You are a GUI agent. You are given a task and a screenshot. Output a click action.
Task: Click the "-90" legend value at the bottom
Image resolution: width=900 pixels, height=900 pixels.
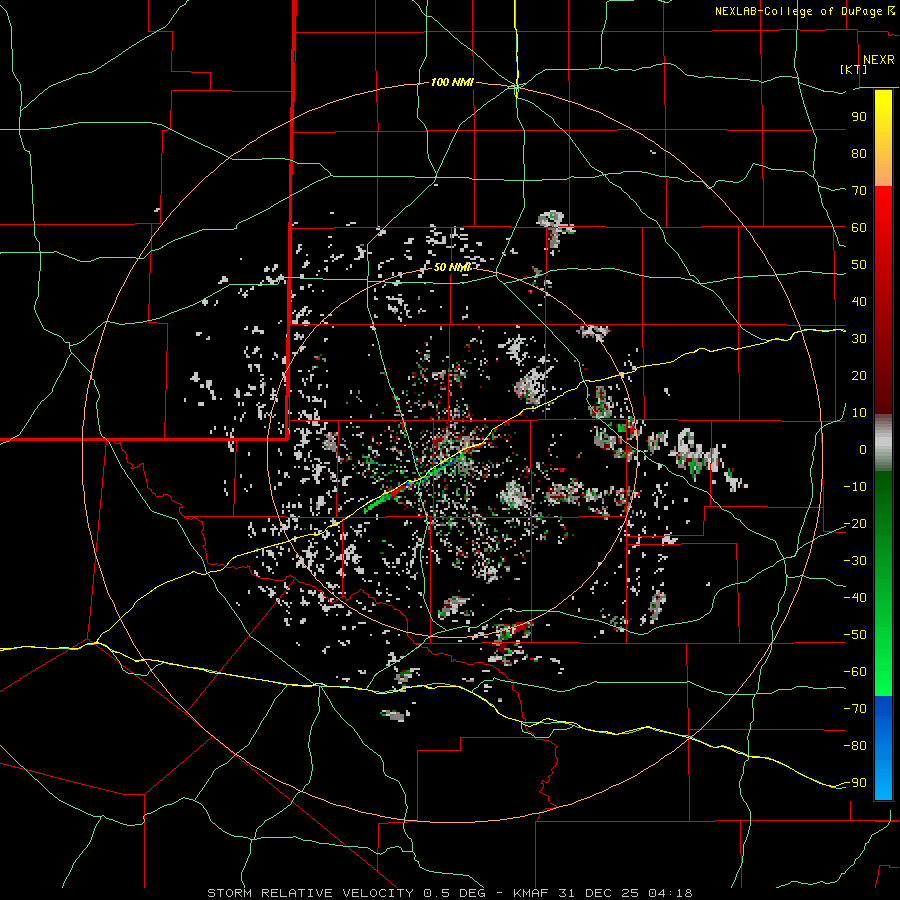pyautogui.click(x=856, y=783)
